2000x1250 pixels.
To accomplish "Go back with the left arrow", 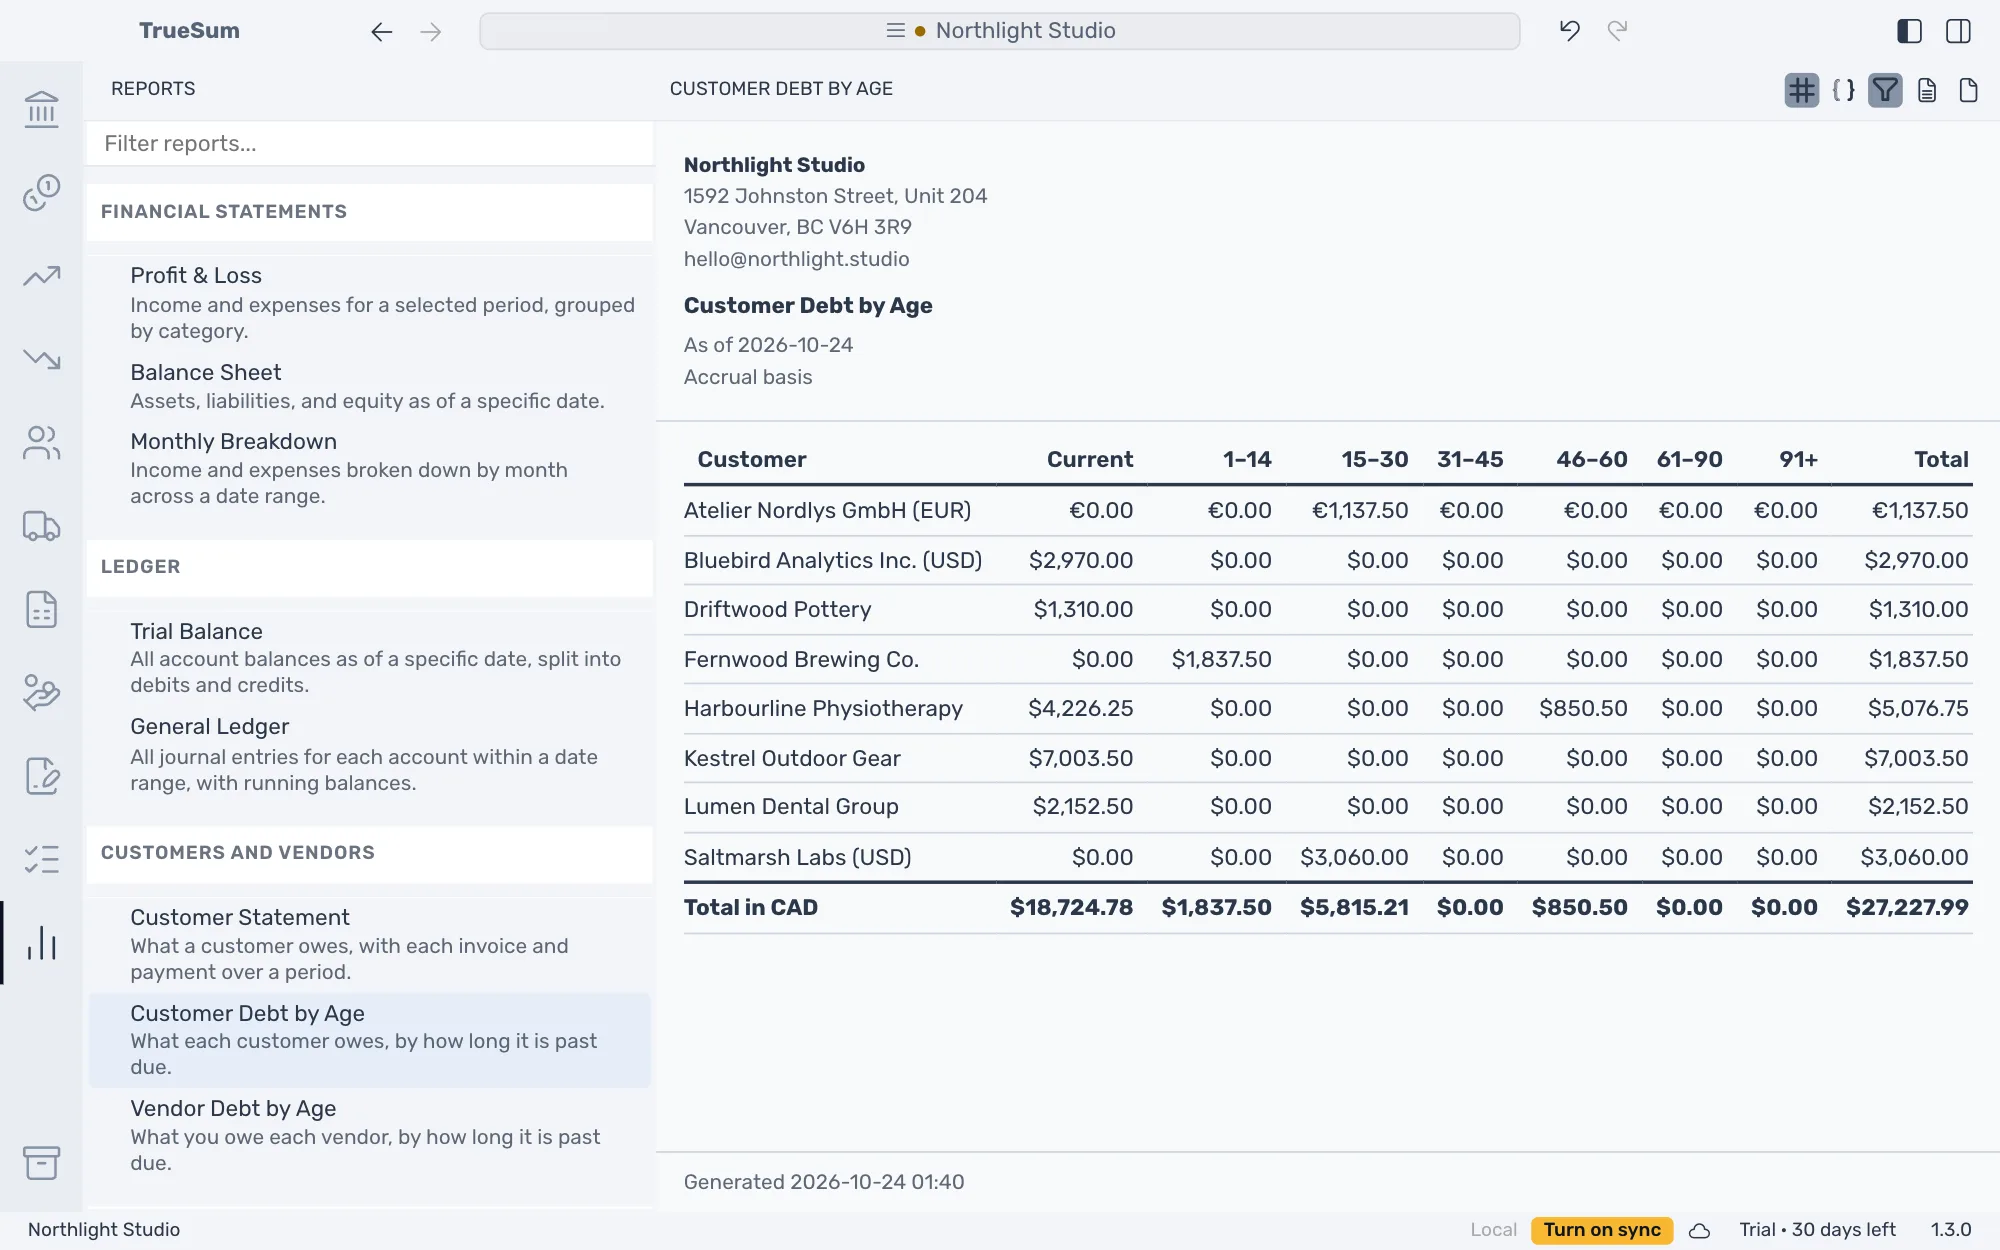I will tap(381, 32).
